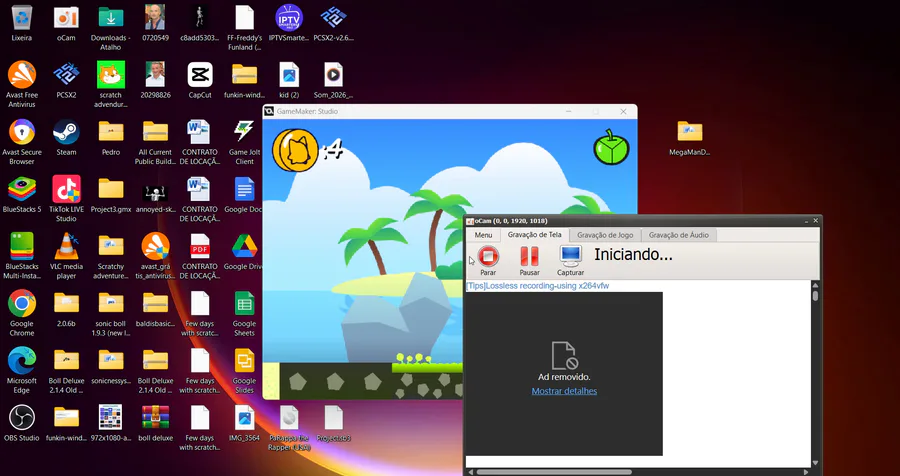Switch to the Gravação de Áudio tab
Image resolution: width=900 pixels, height=476 pixels.
678,235
